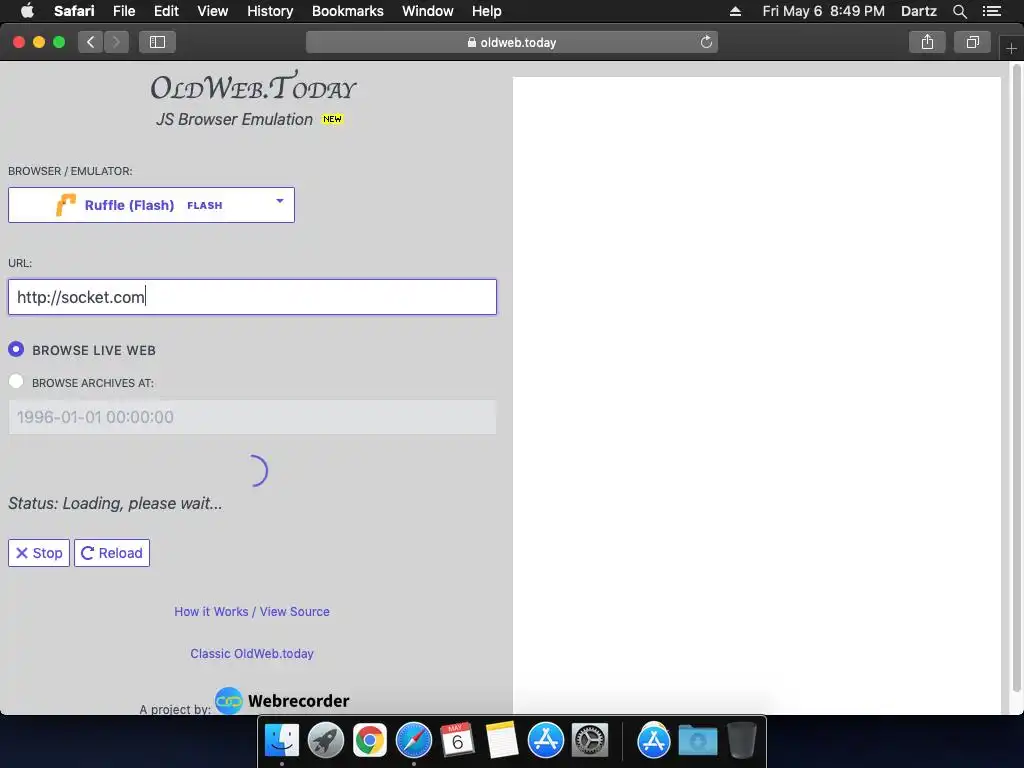Open the Bookmarks menu
This screenshot has width=1024, height=768.
click(x=347, y=11)
